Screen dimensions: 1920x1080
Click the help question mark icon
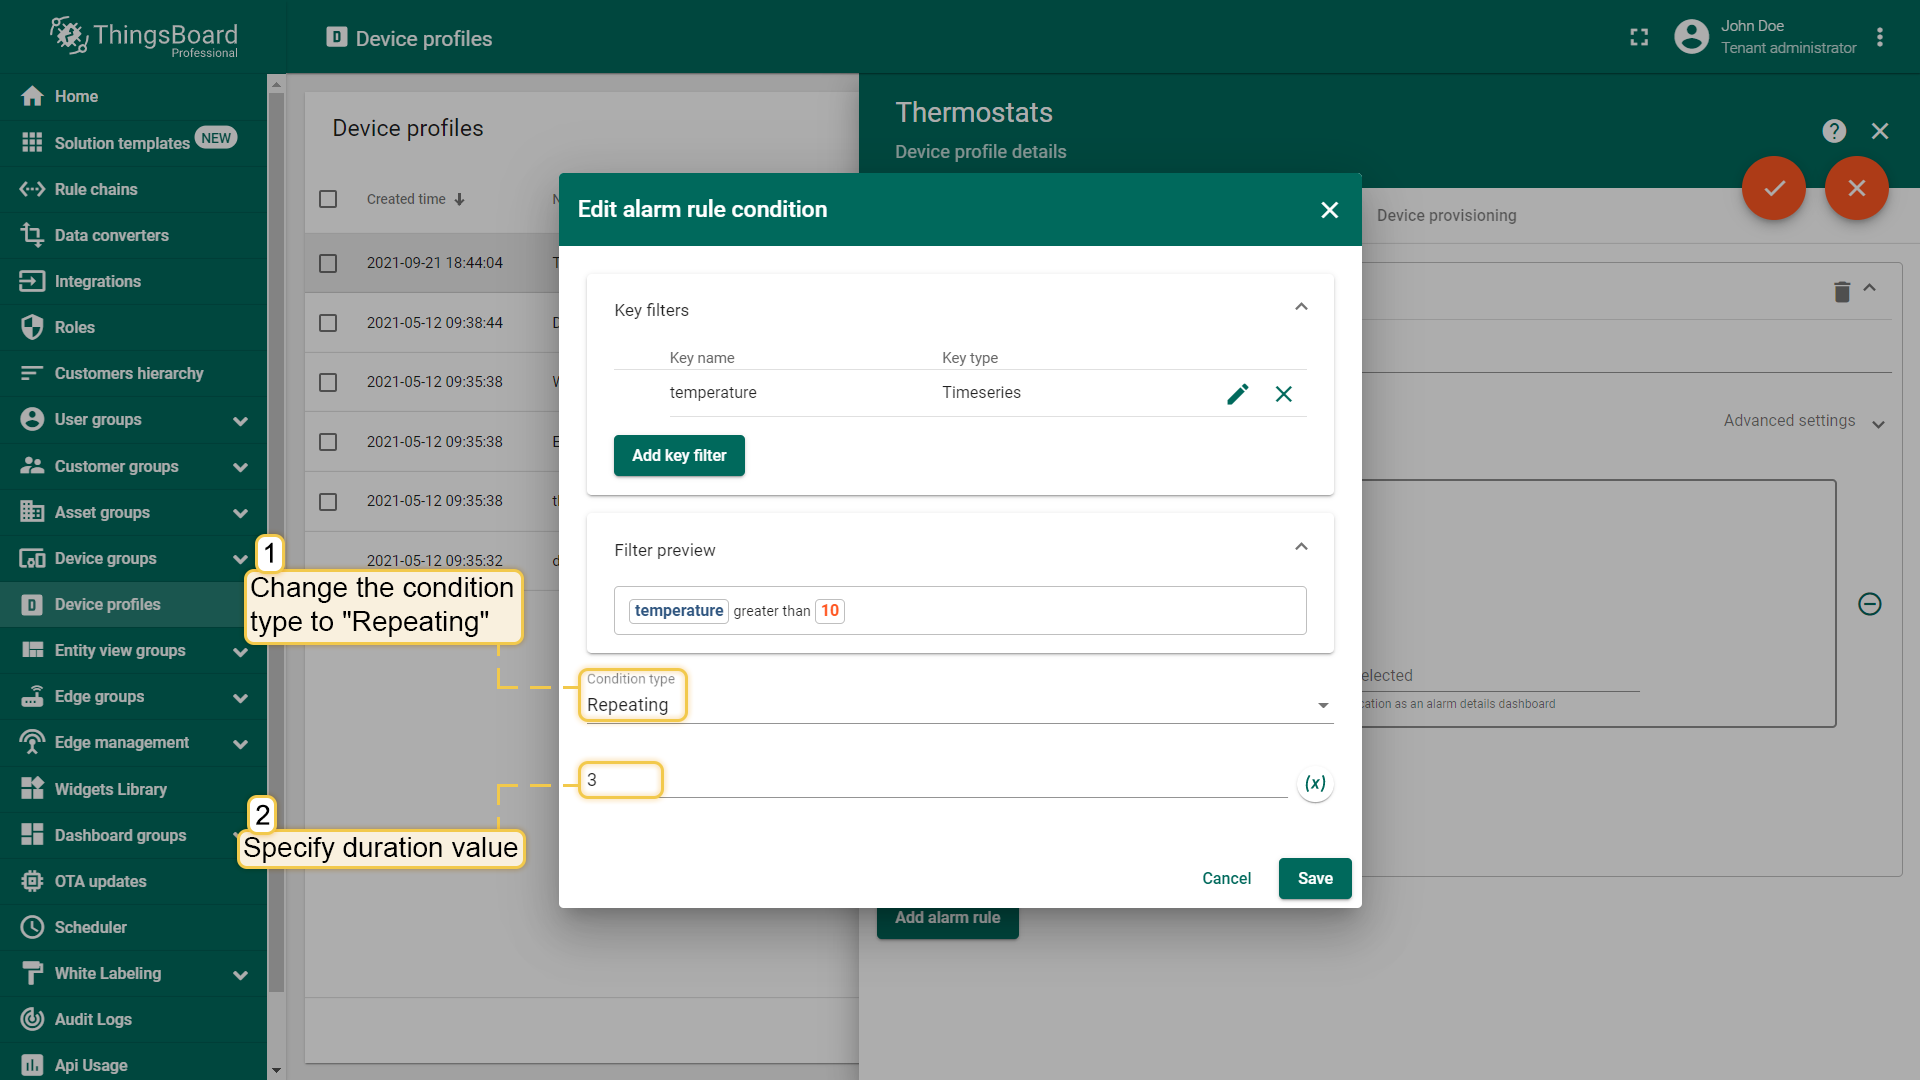click(x=1834, y=131)
